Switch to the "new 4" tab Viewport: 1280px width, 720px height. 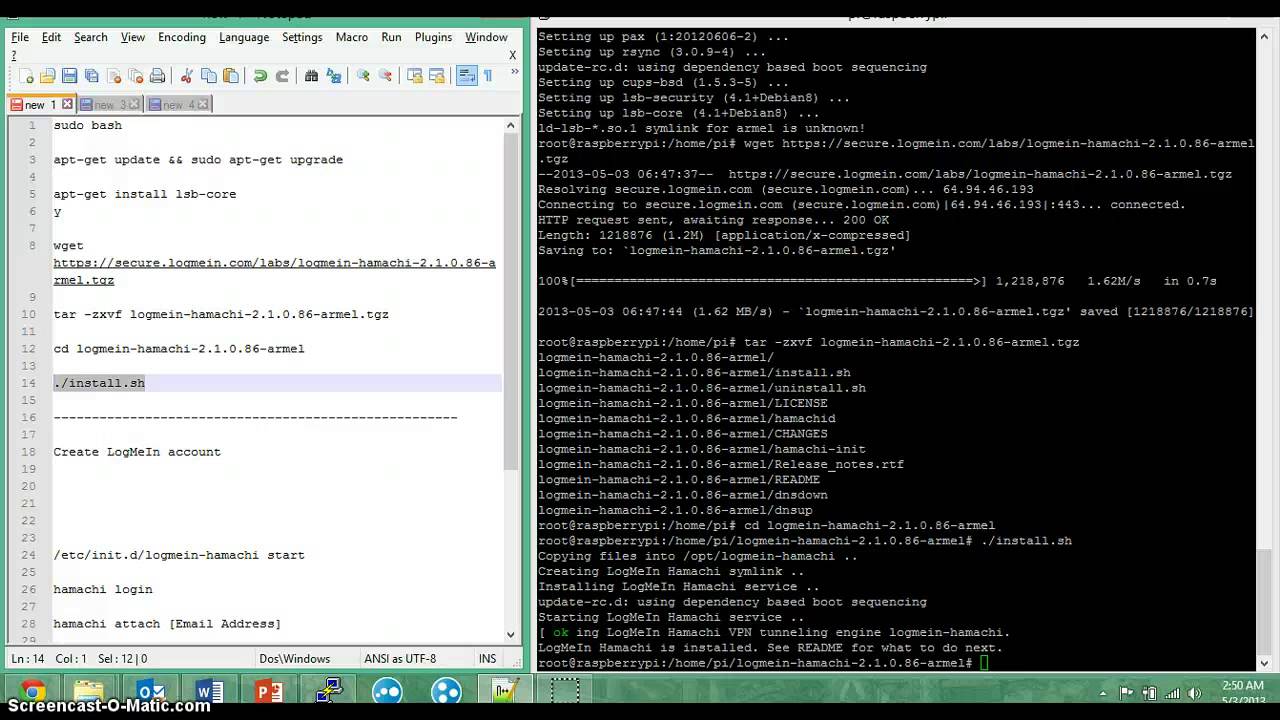pos(172,104)
